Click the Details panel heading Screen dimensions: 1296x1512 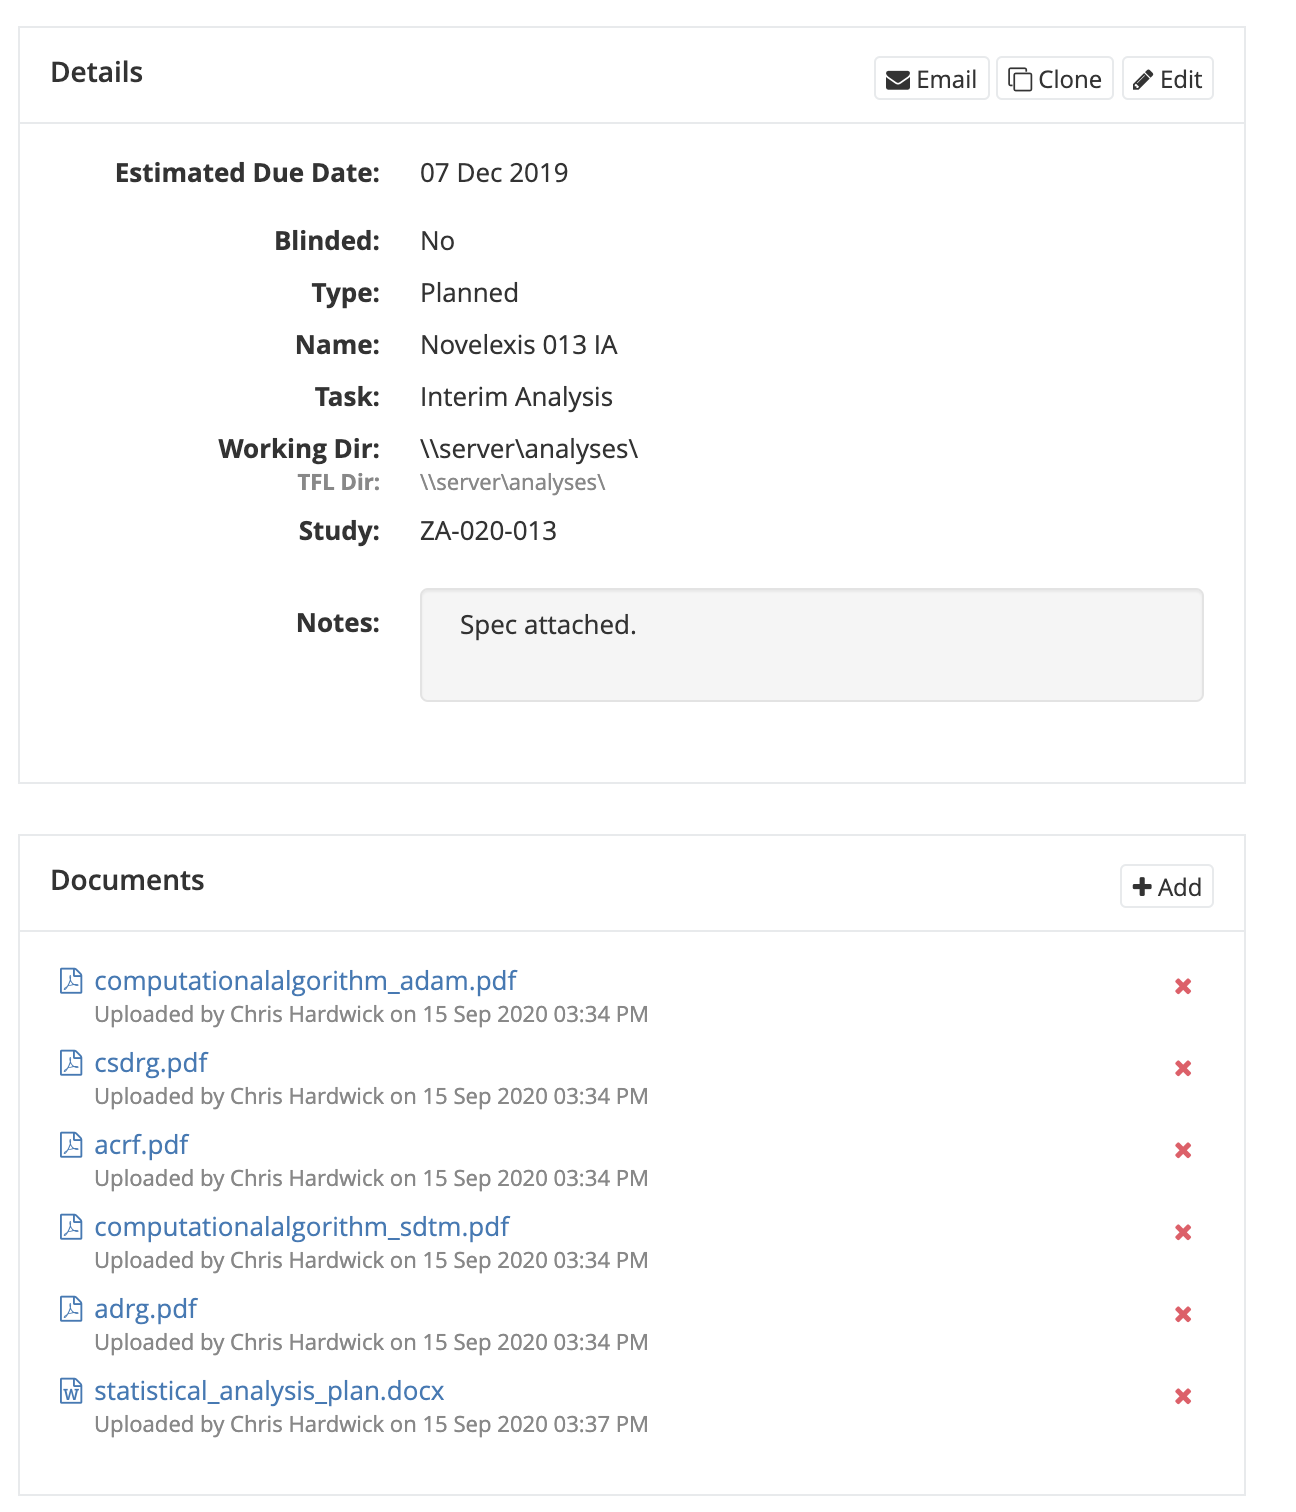click(x=97, y=72)
